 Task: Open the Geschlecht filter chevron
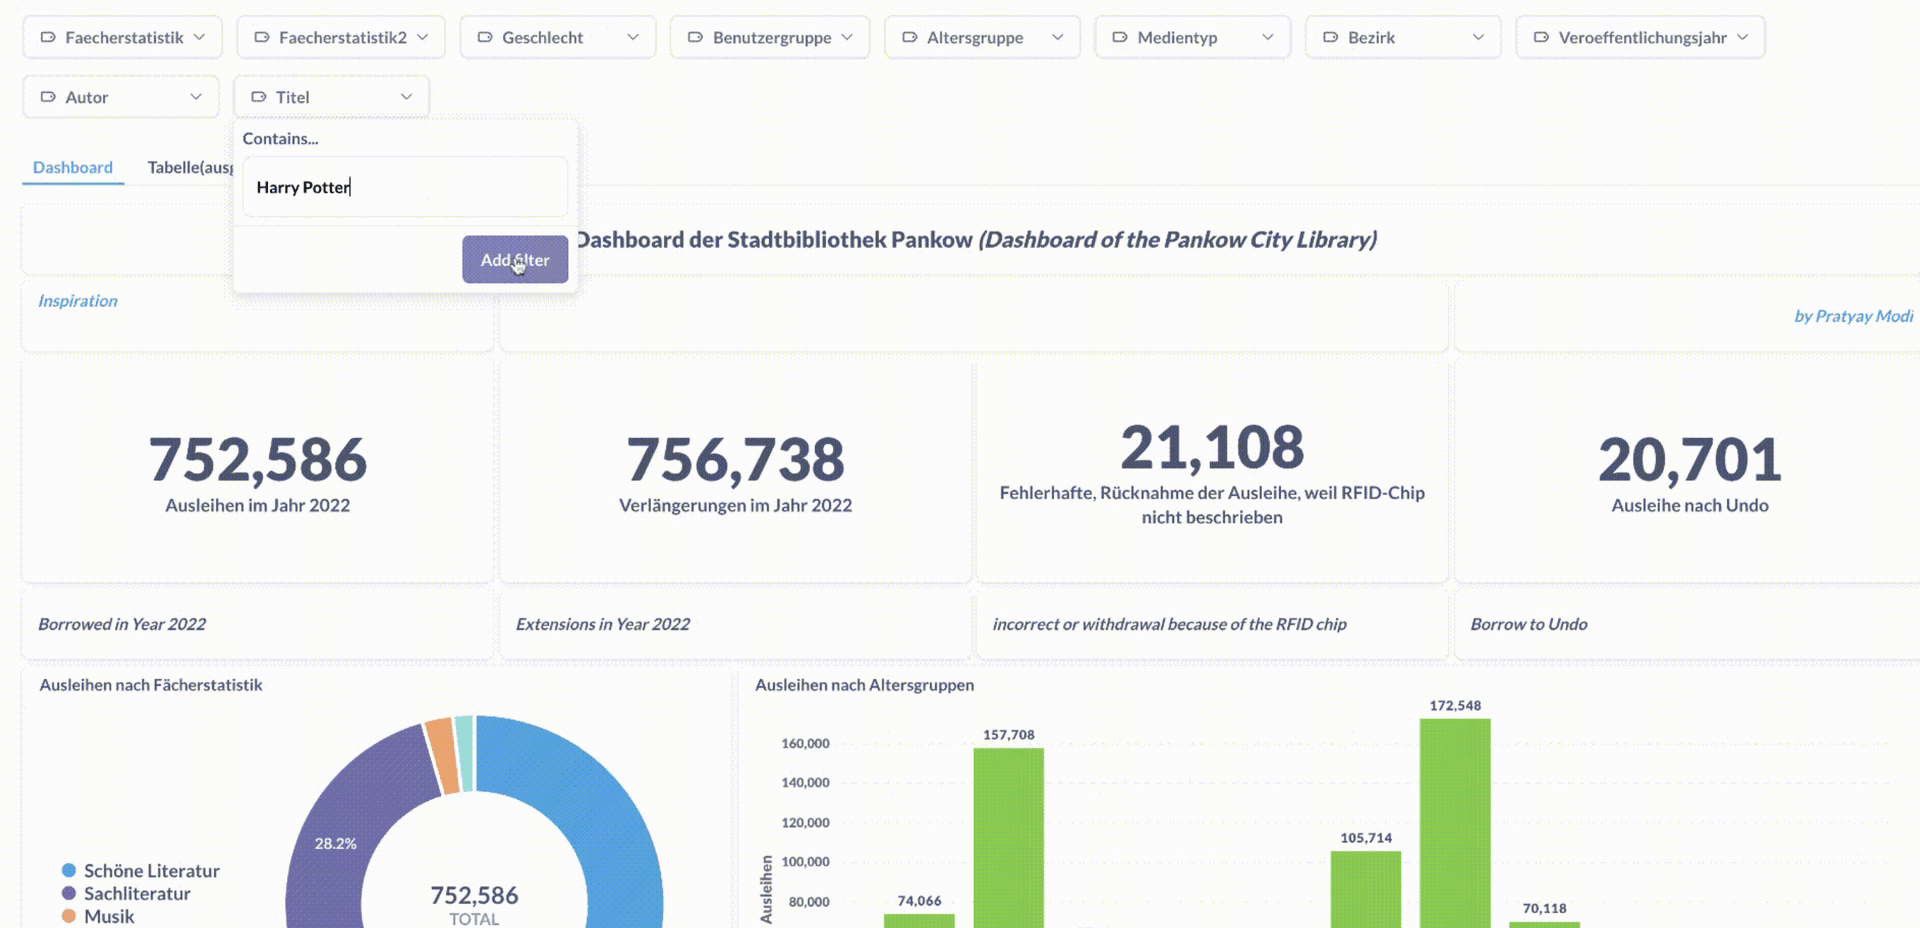[633, 37]
